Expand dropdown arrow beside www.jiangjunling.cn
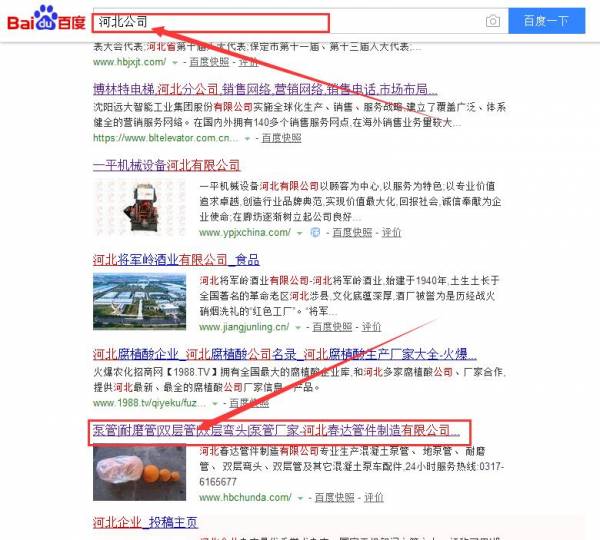This screenshot has height=540, width=600. click(299, 326)
